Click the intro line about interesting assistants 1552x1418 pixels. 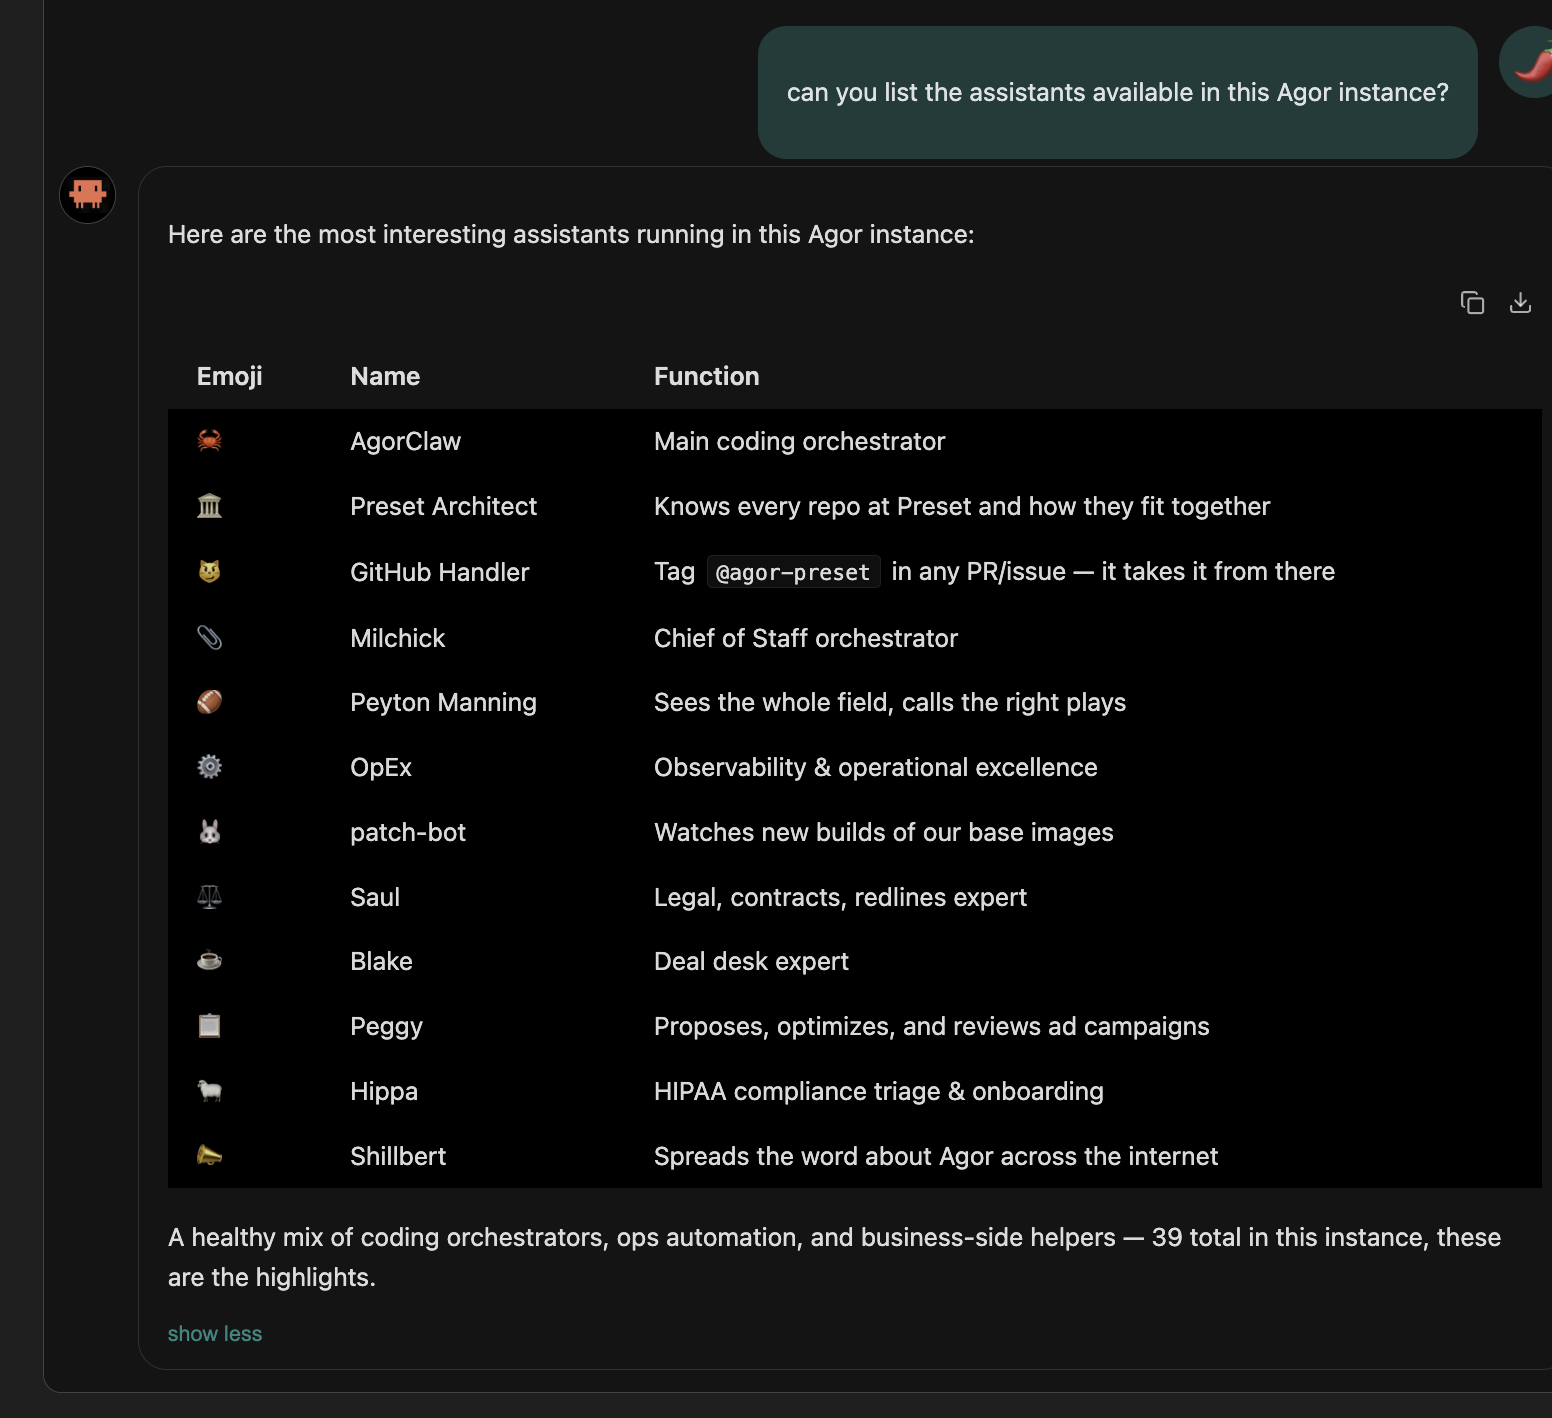[571, 234]
